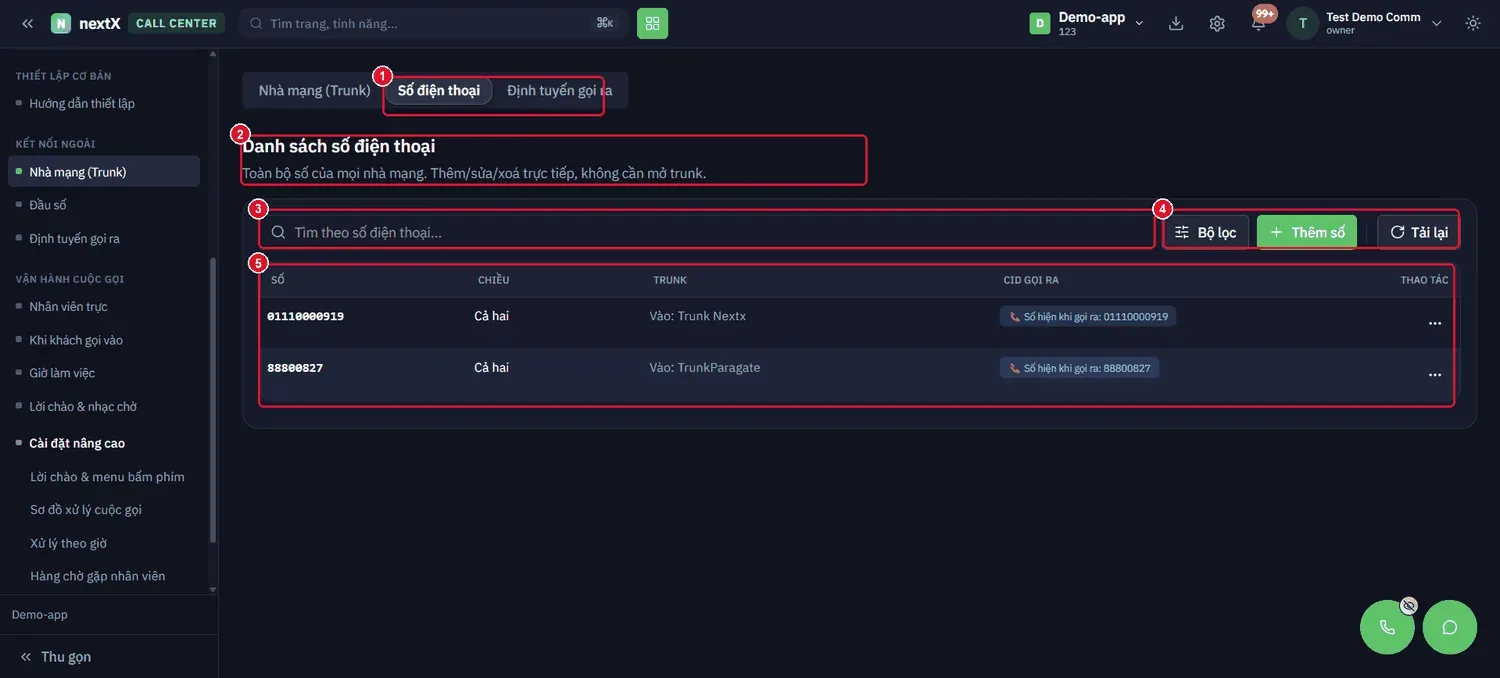Collapse the Cài đặt nâng cao sidebar group
The image size is (1500, 678).
click(x=77, y=443)
